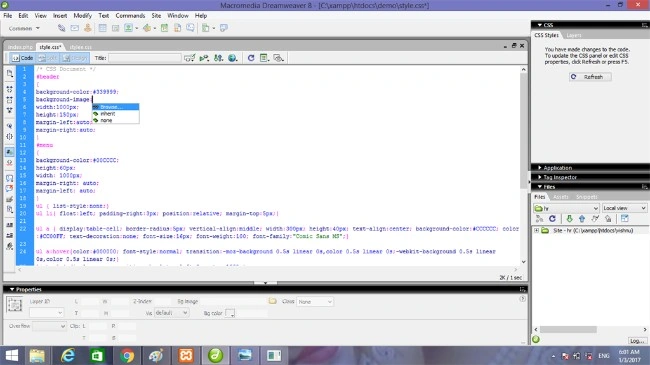Click Put files blue arrow in Files panel

[582, 219]
